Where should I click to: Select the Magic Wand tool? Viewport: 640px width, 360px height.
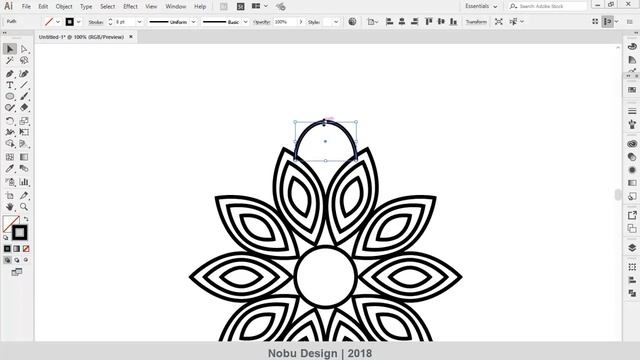click(x=10, y=60)
